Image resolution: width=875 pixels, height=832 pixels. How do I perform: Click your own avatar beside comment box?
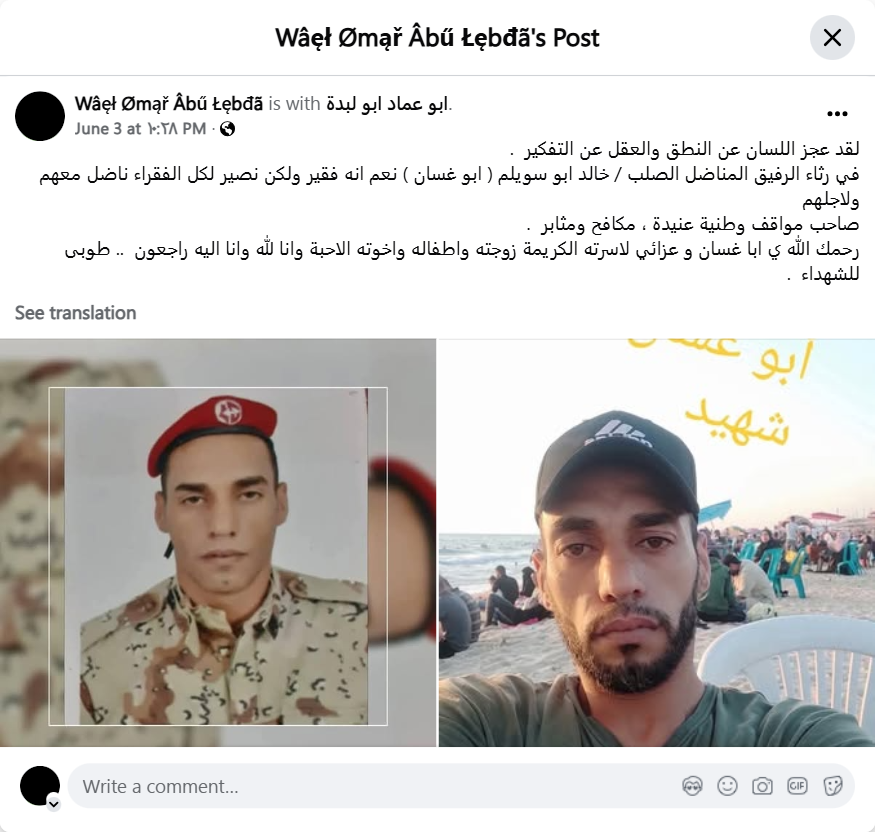40,786
